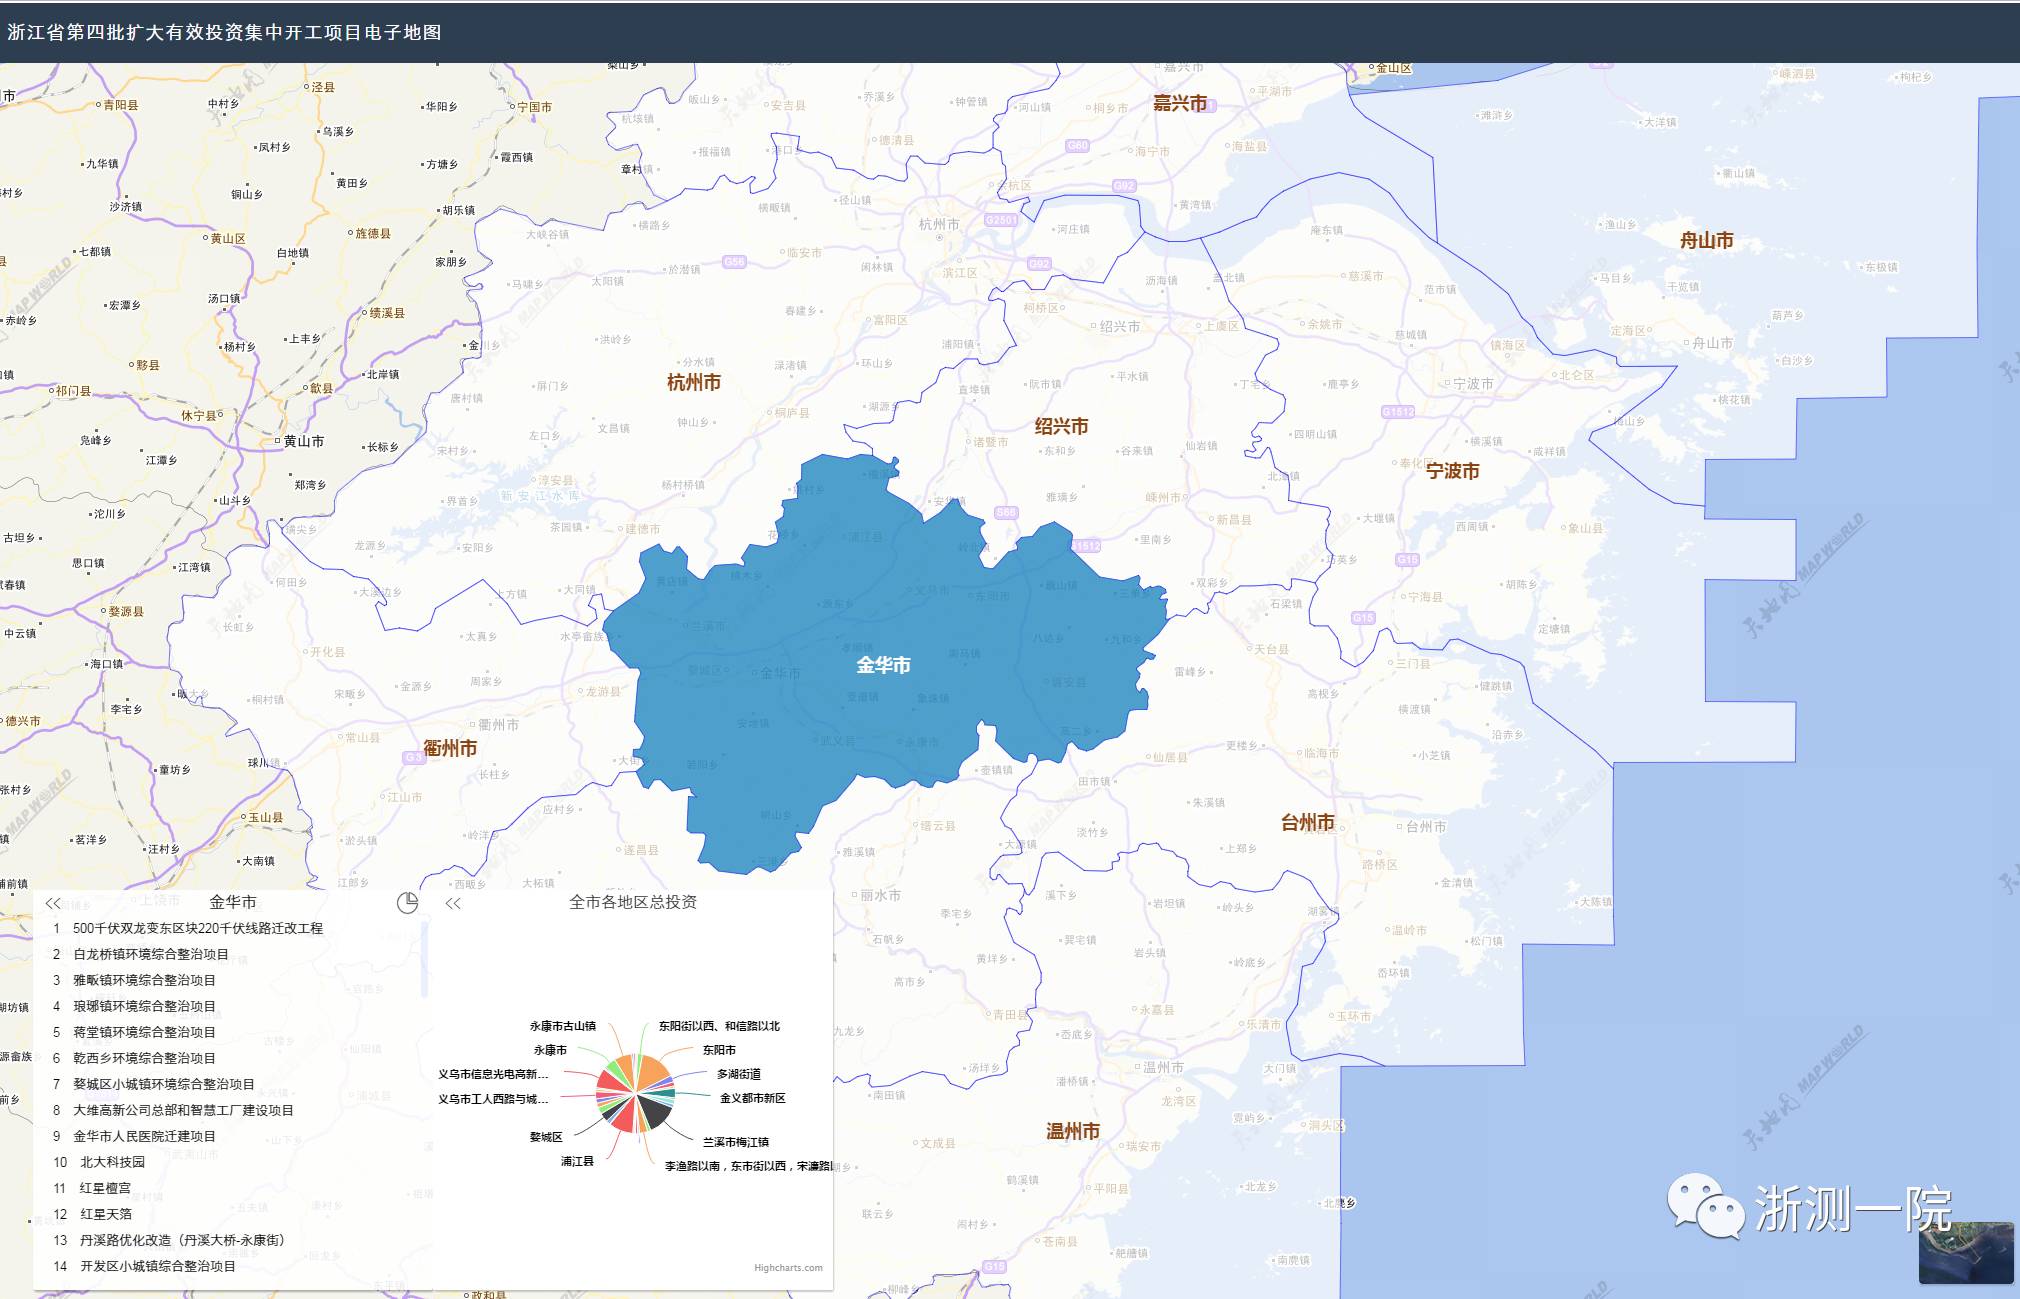This screenshot has height=1299, width=2020.
Task: Select project 蒋堂镇环境综合整治项目
Action: pyautogui.click(x=144, y=1032)
